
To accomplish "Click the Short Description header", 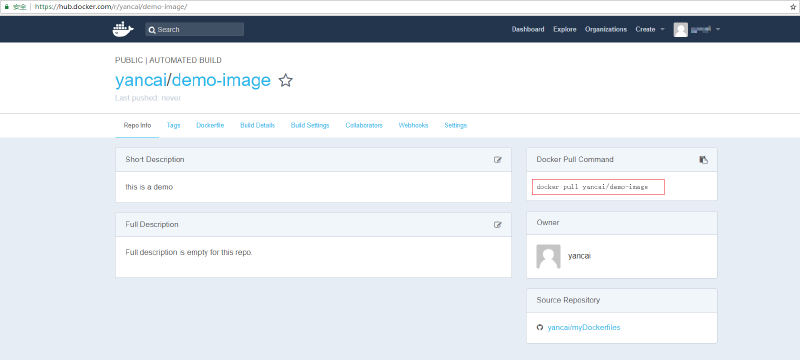I will [x=155, y=160].
